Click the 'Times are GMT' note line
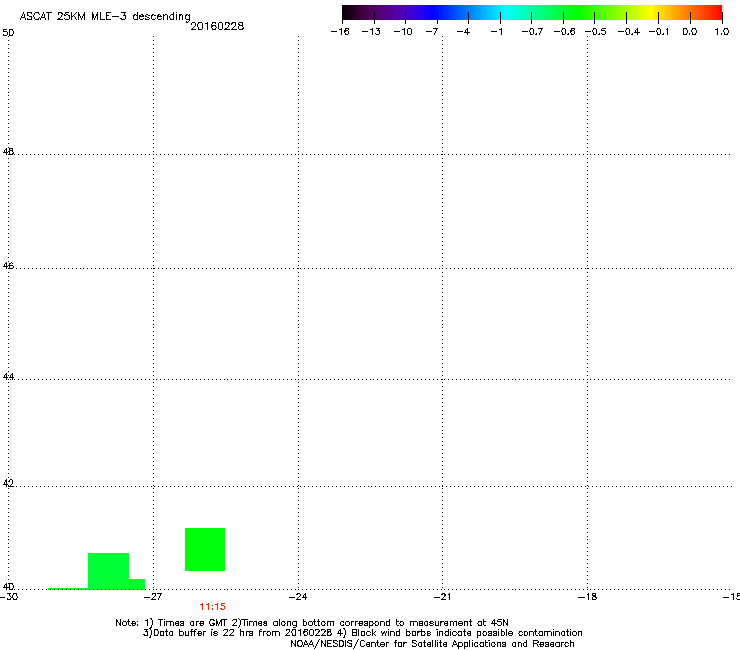This screenshot has height=650, width=740. [312, 623]
